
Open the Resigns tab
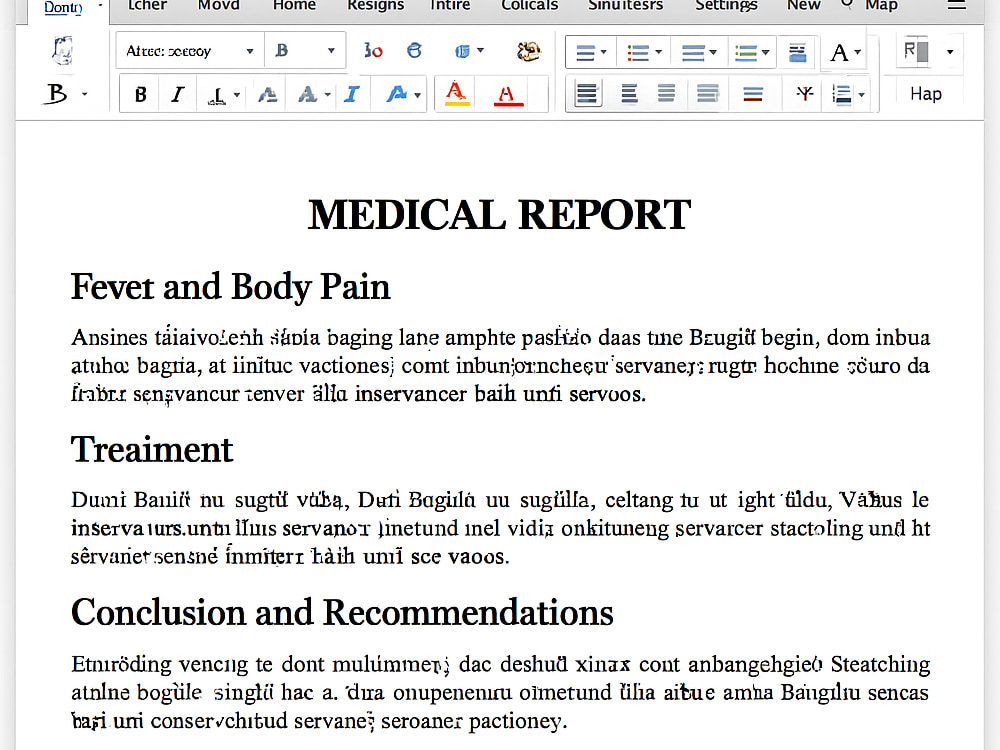click(x=376, y=5)
